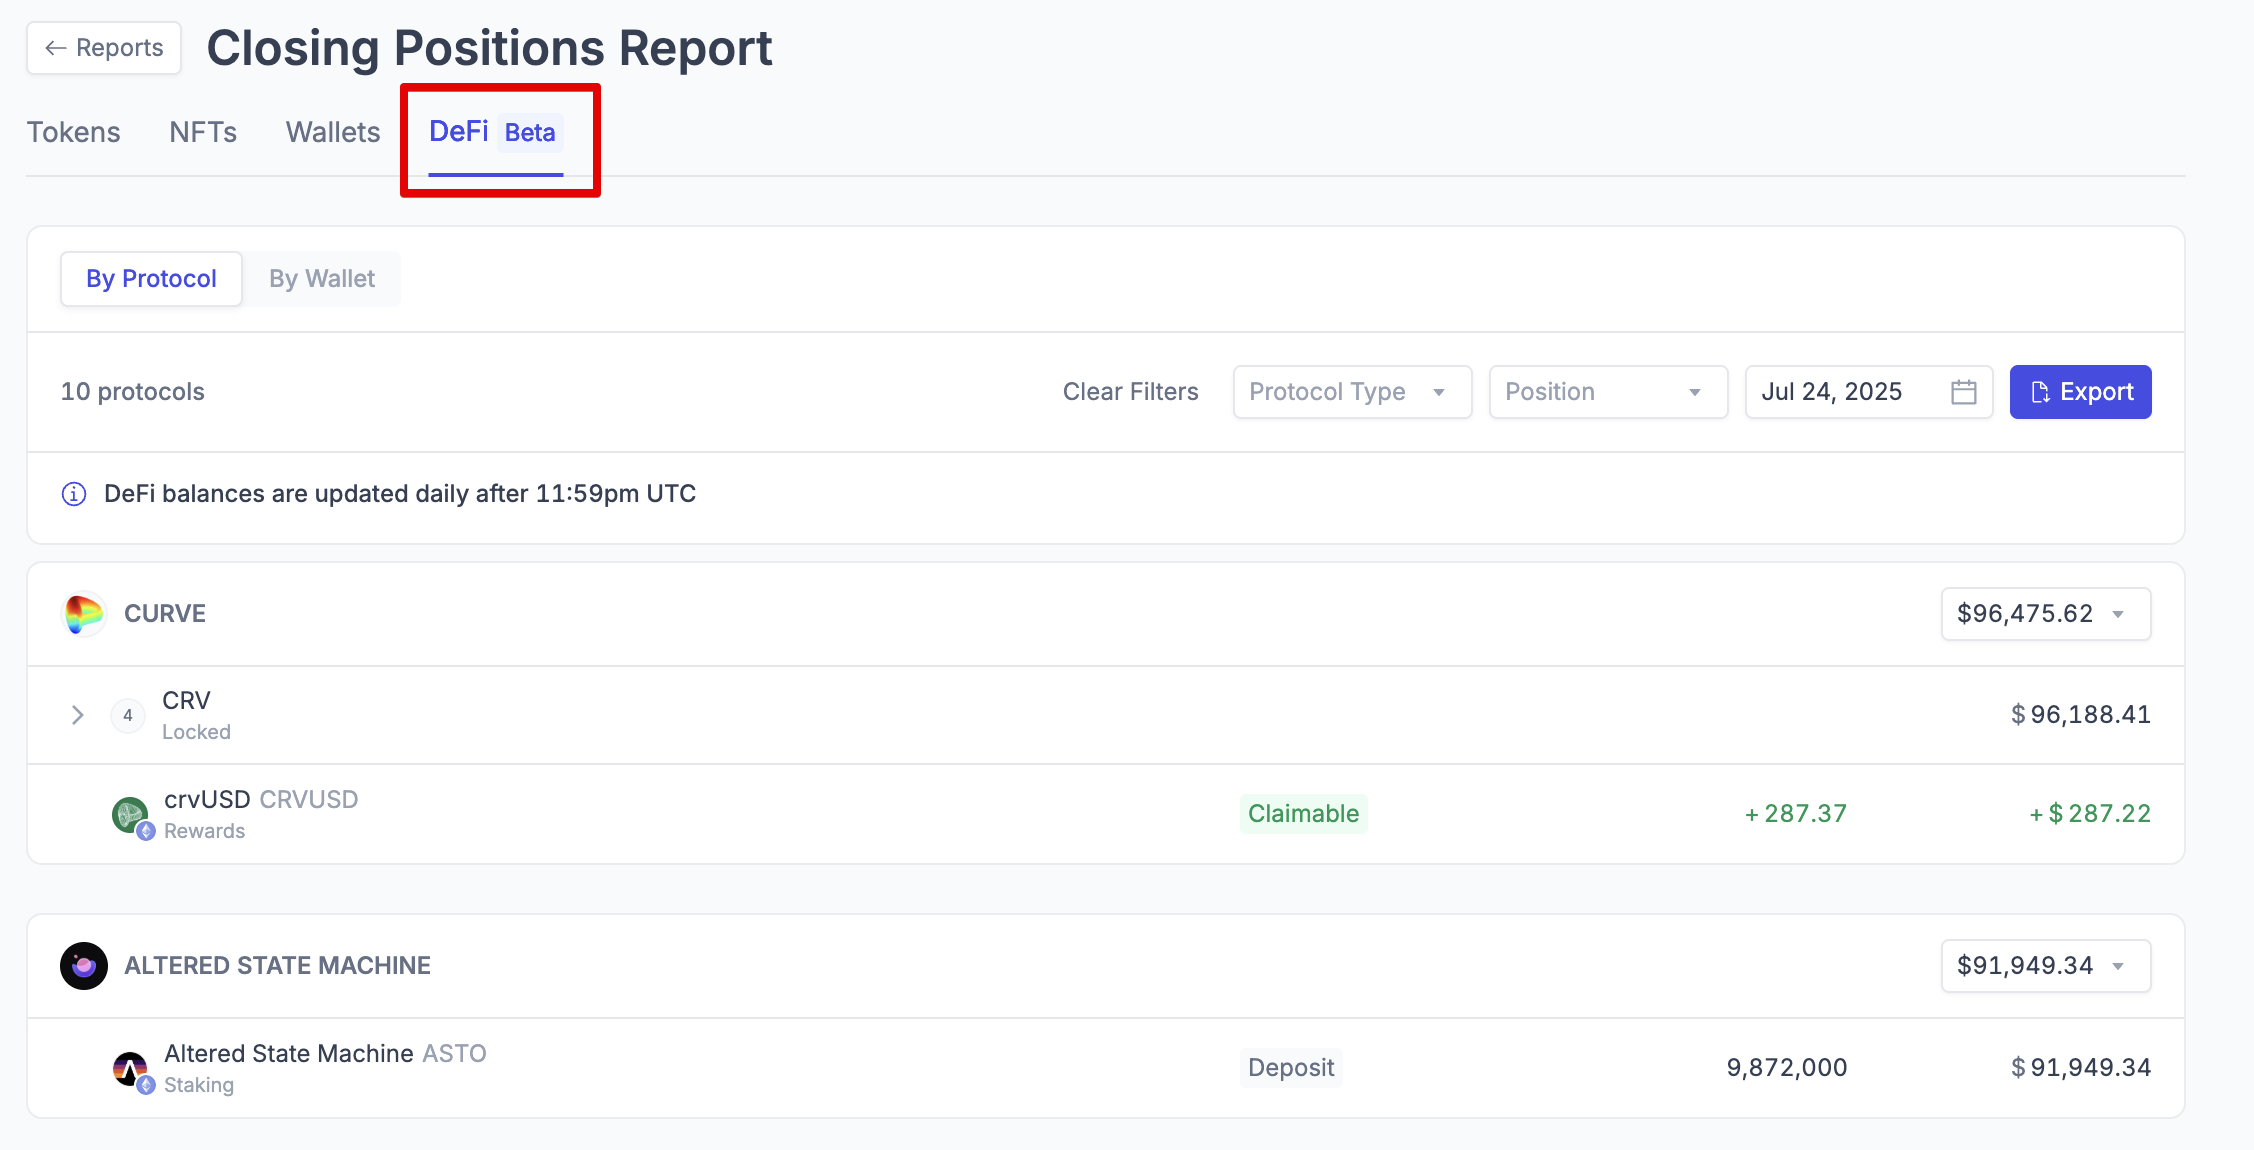The width and height of the screenshot is (2254, 1150).
Task: Click the calendar icon in date field
Action: pos(1963,392)
